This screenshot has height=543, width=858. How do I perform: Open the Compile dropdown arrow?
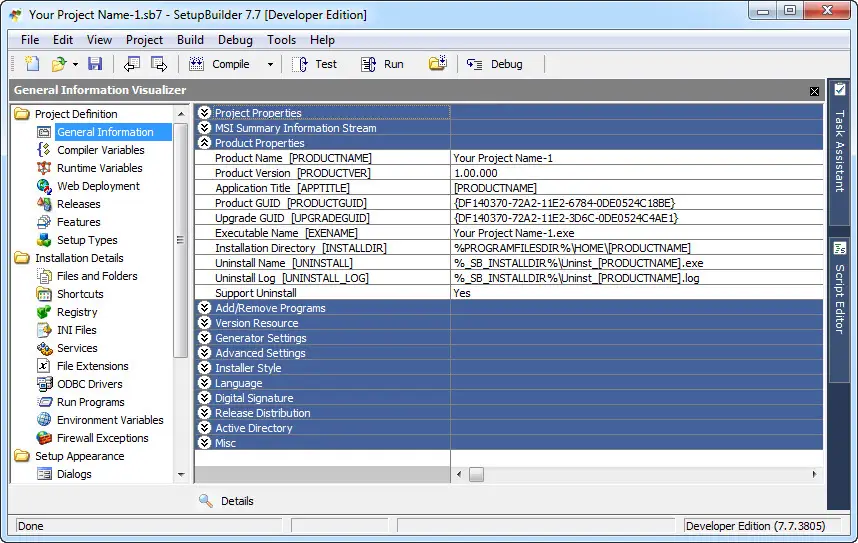pyautogui.click(x=270, y=64)
